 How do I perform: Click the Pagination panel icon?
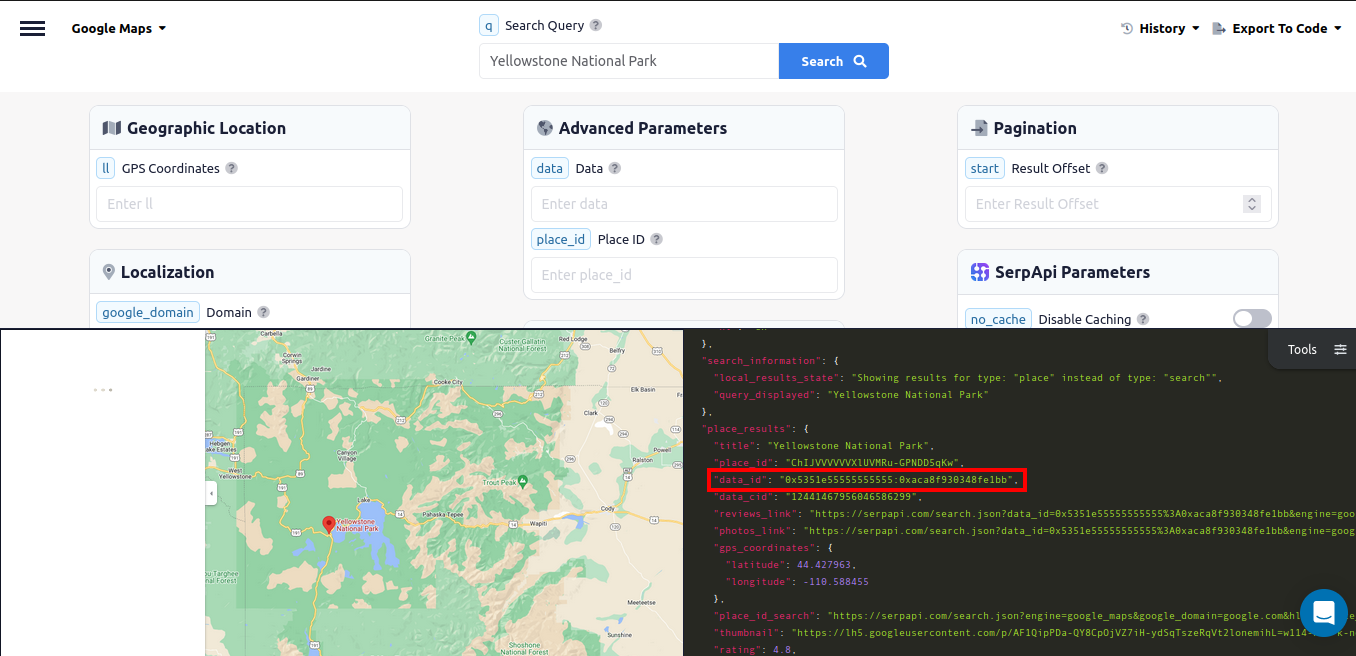[x=979, y=128]
